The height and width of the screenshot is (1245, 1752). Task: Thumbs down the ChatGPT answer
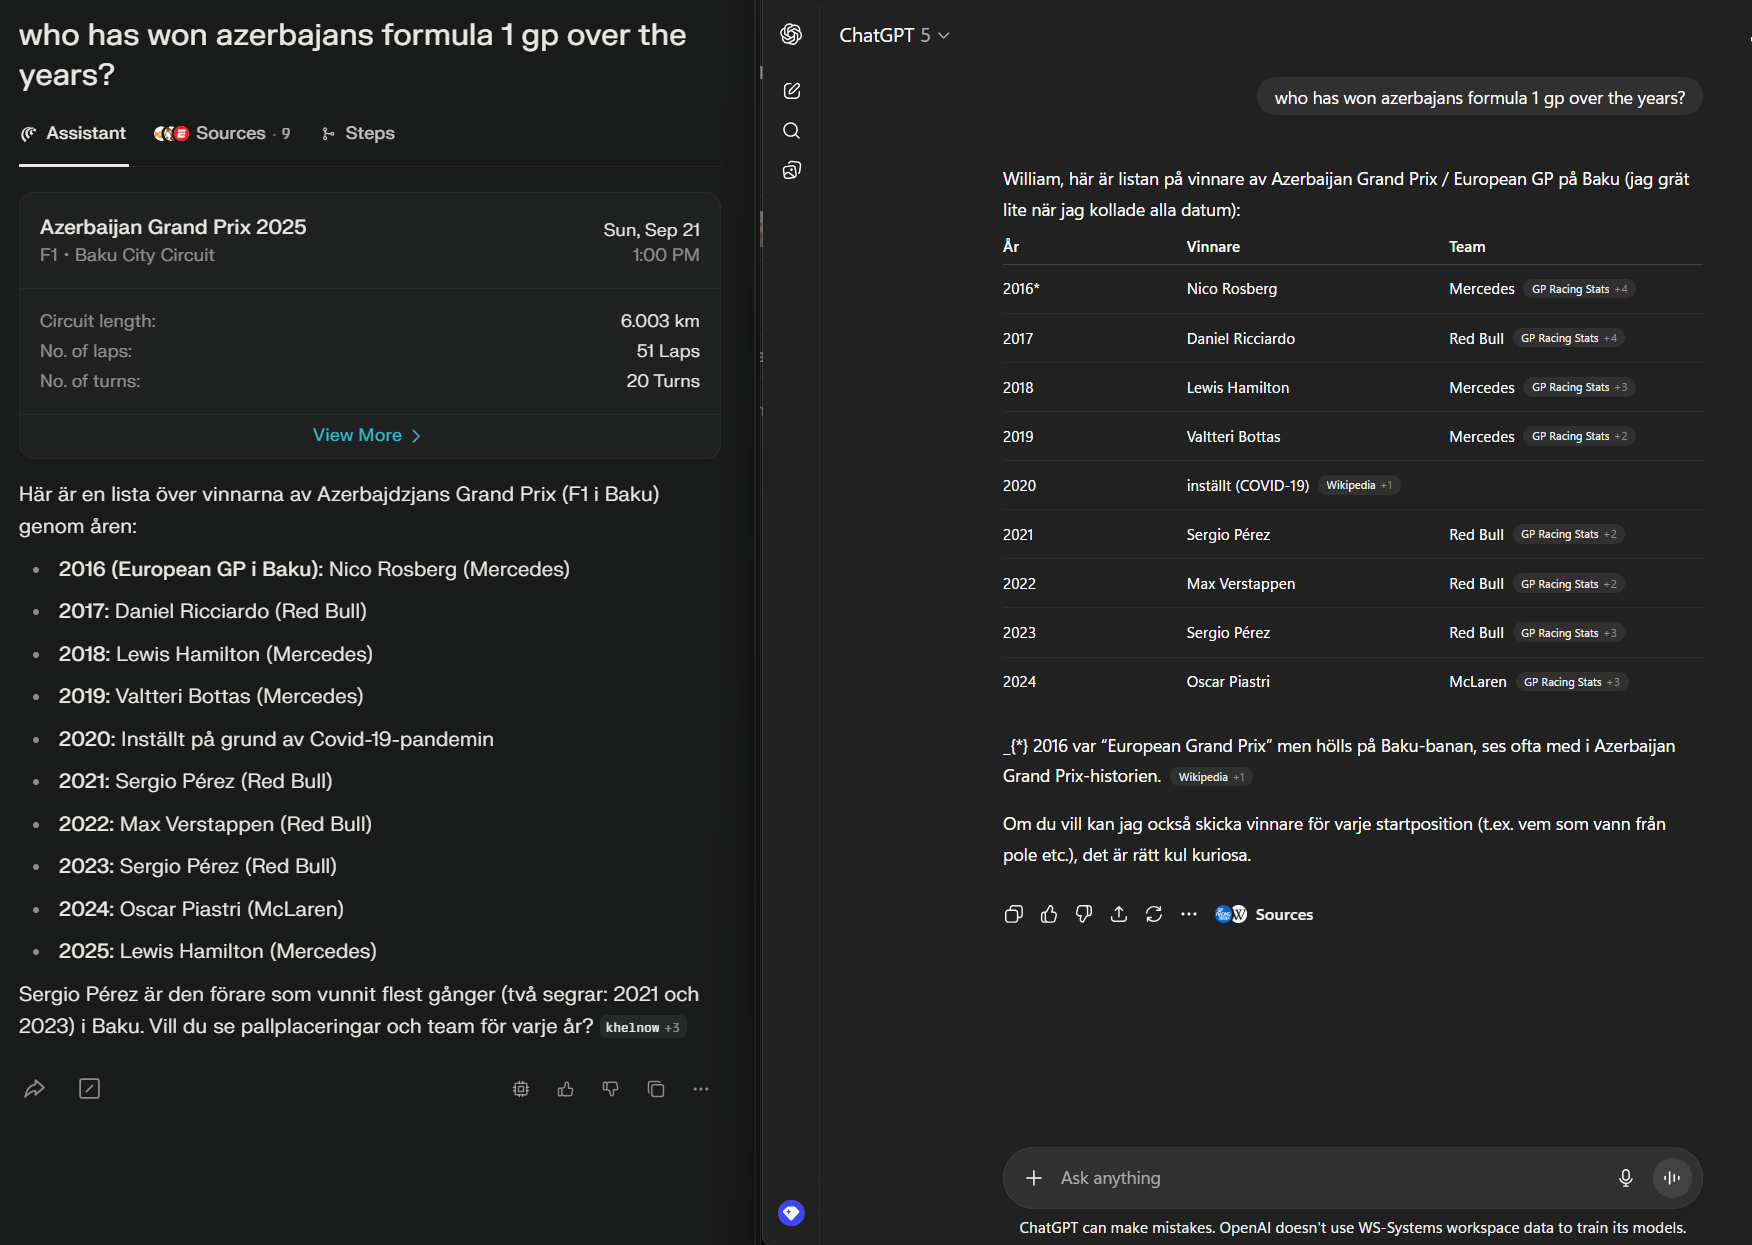pos(1084,914)
